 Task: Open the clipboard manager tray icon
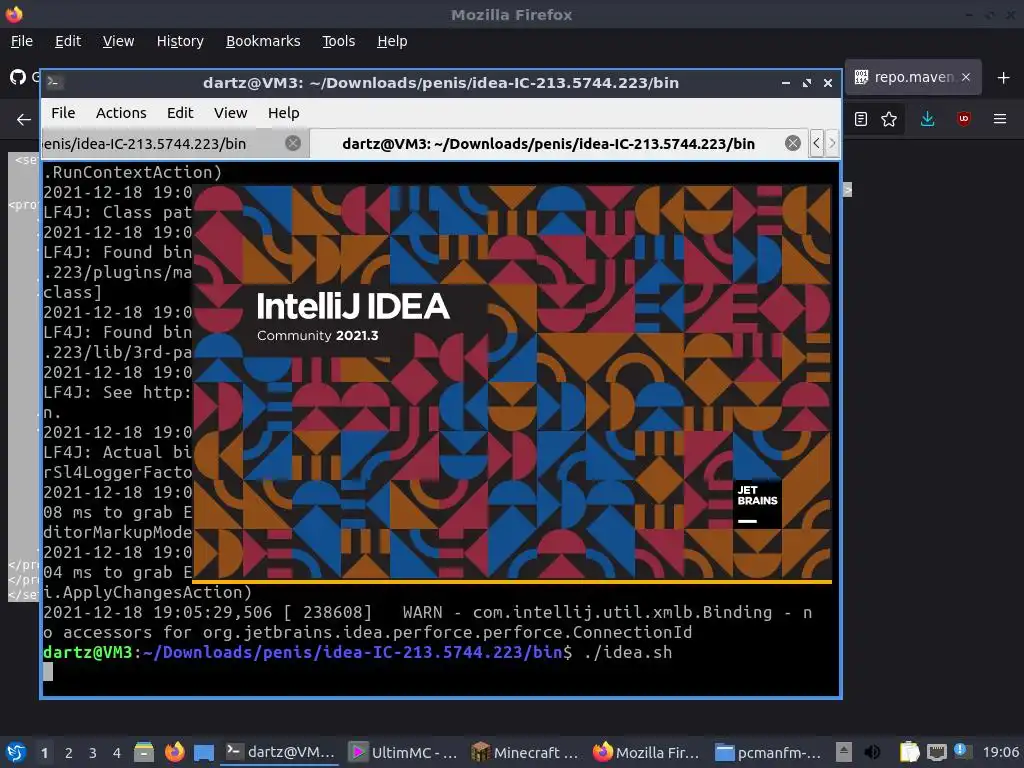click(909, 752)
